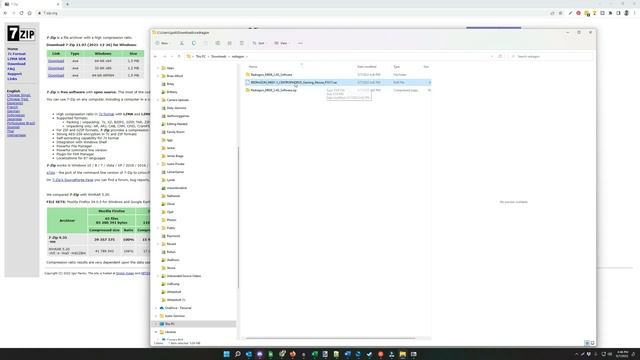The height and width of the screenshot is (360, 640).
Task: Click the Firefox icon in the taskbar
Action: (293, 354)
